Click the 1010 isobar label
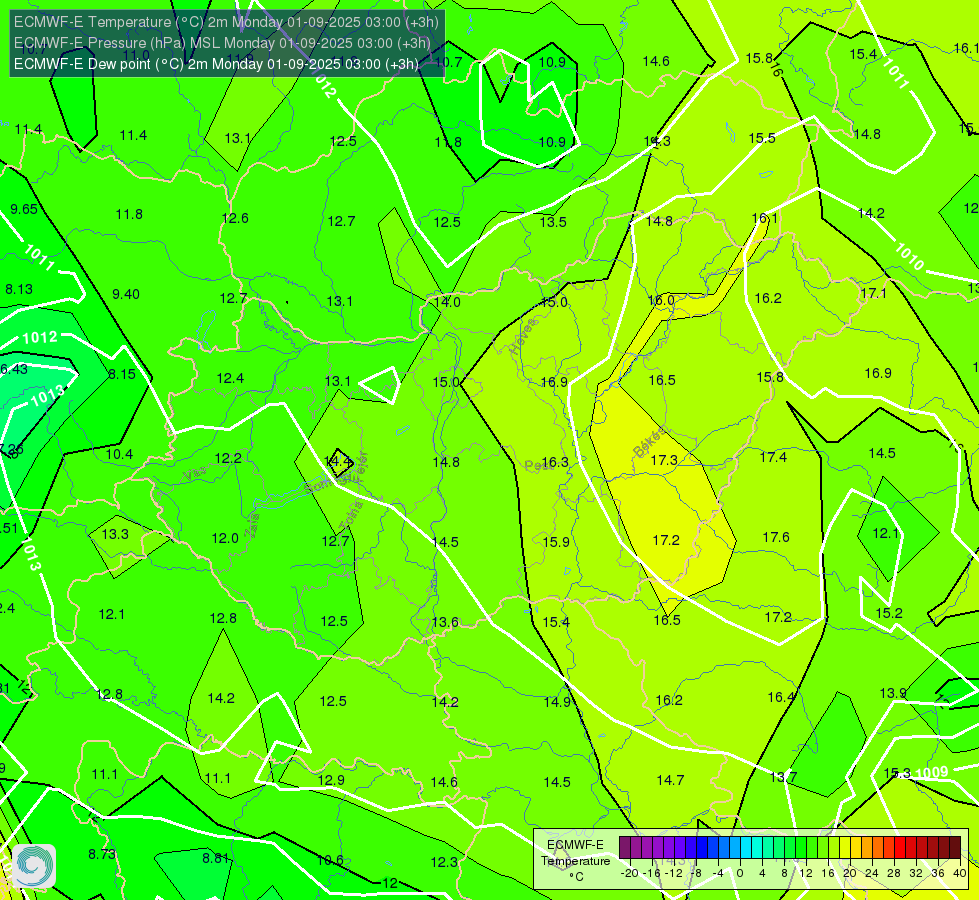The height and width of the screenshot is (900, 979). click(909, 256)
